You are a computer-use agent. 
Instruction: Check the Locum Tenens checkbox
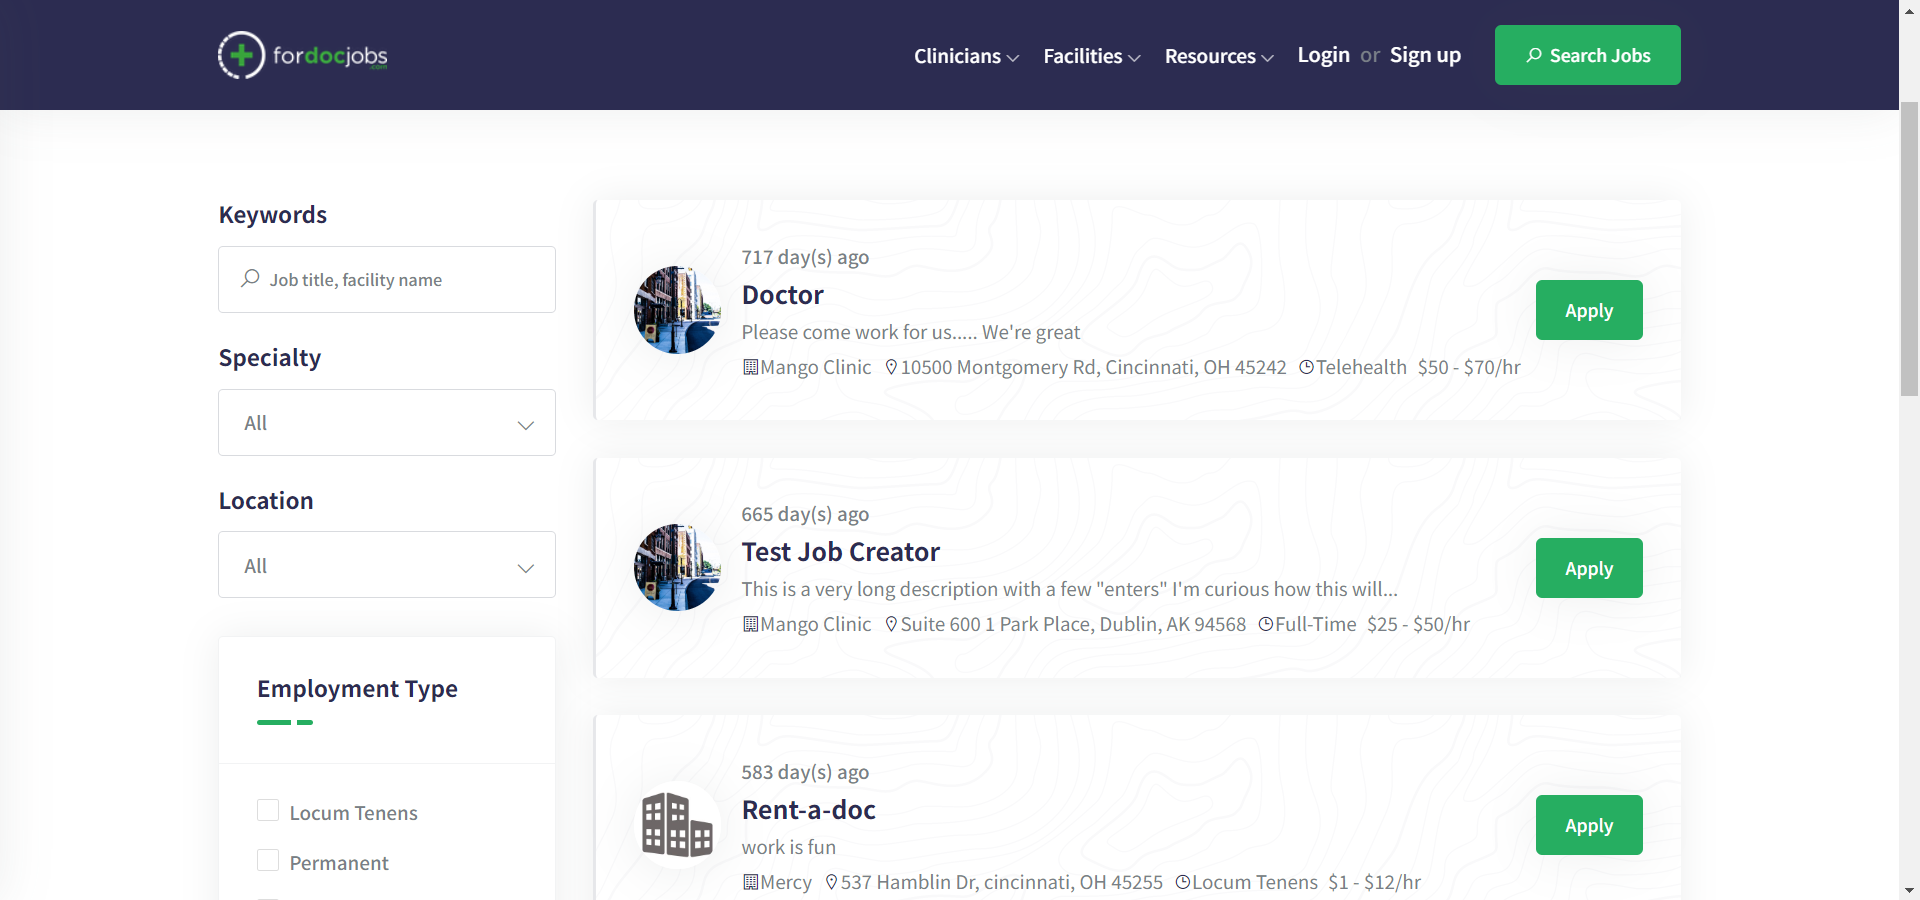point(268,811)
